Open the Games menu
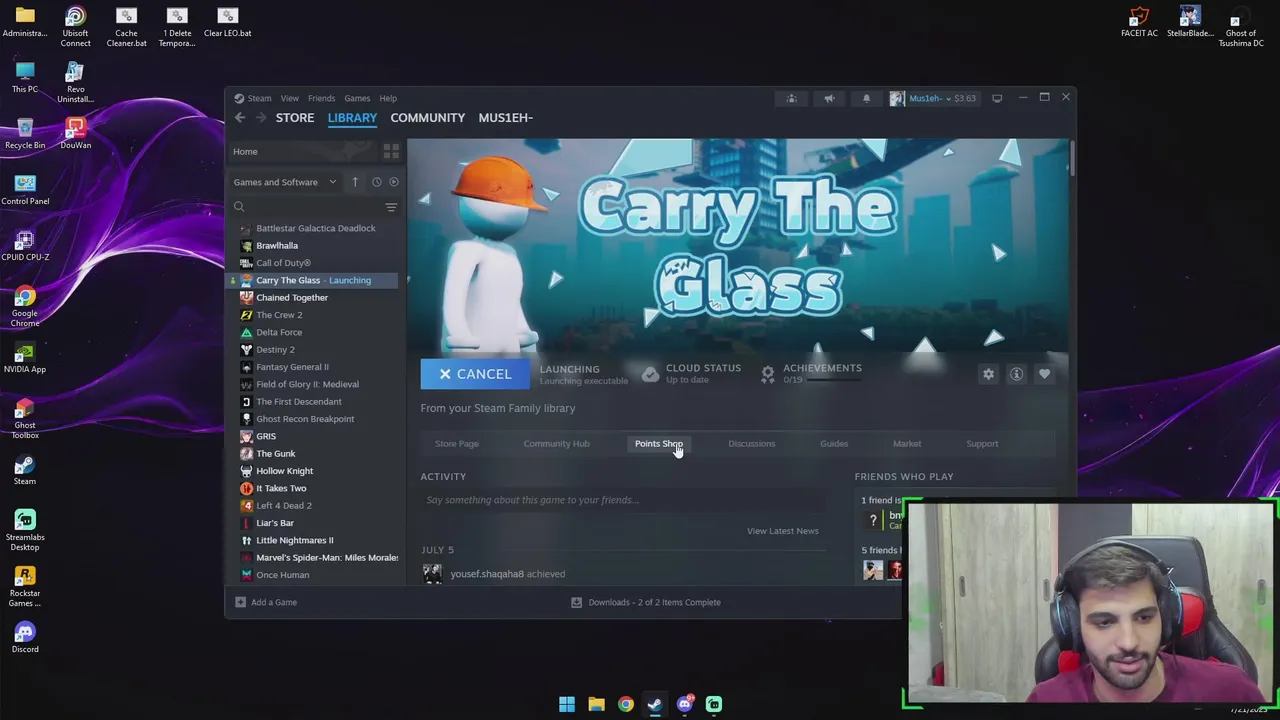 click(357, 98)
